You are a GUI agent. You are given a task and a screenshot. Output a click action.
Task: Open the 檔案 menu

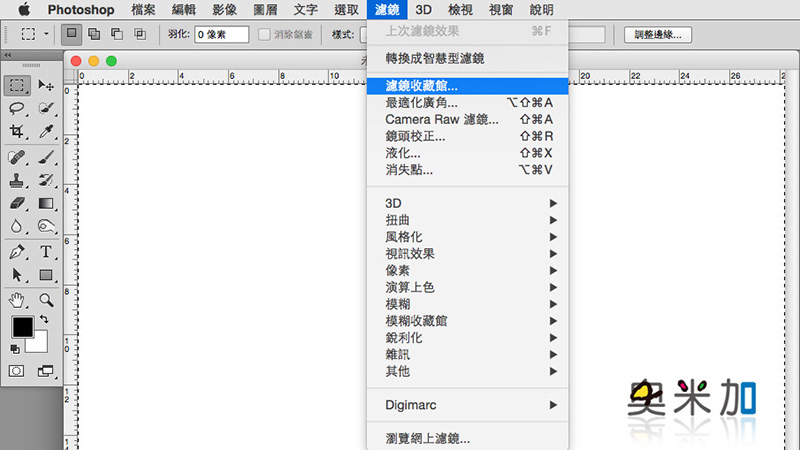pos(143,9)
